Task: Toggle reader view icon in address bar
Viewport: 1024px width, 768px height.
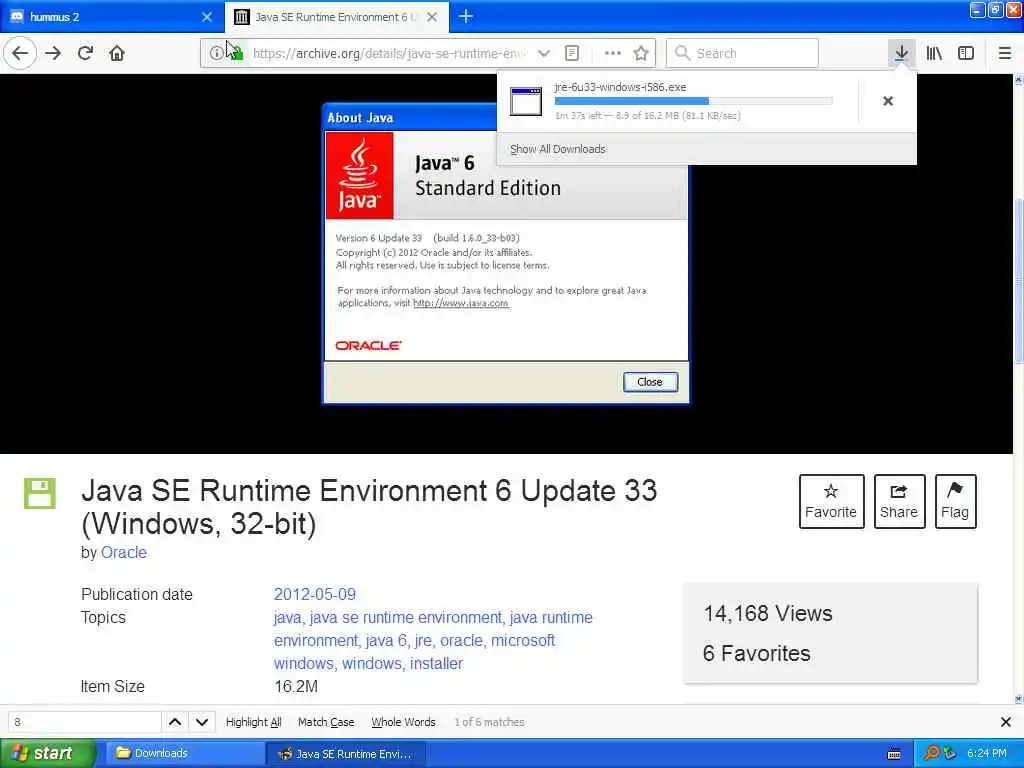Action: (x=571, y=54)
